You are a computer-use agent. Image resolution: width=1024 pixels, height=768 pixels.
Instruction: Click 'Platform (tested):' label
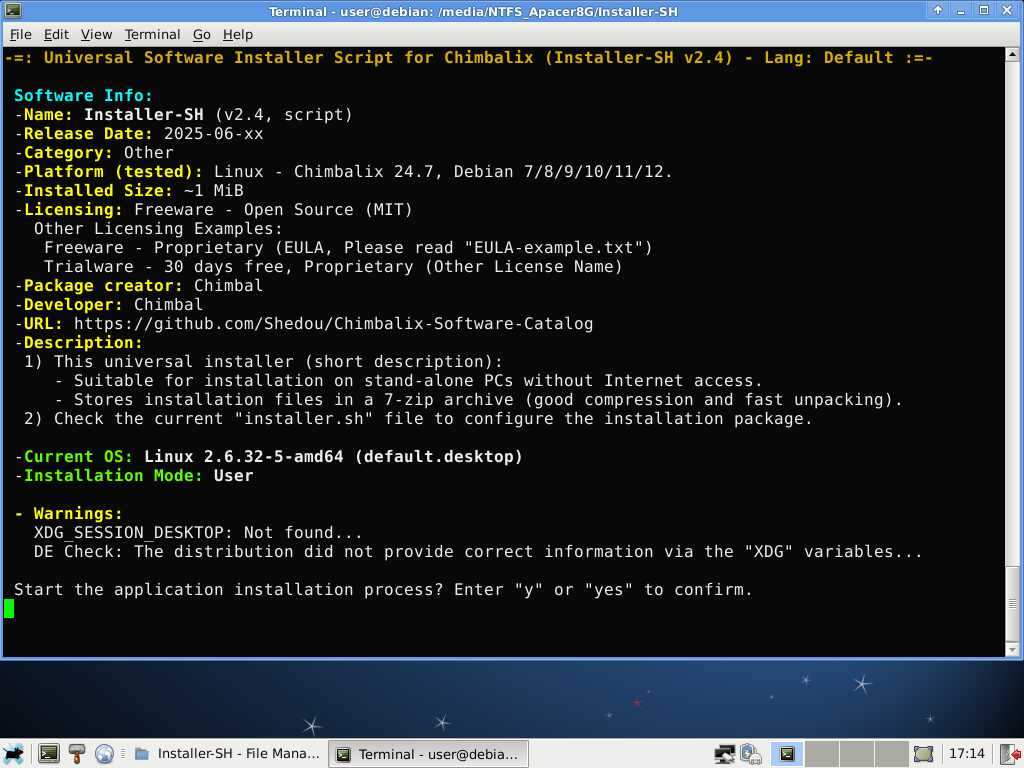click(114, 172)
